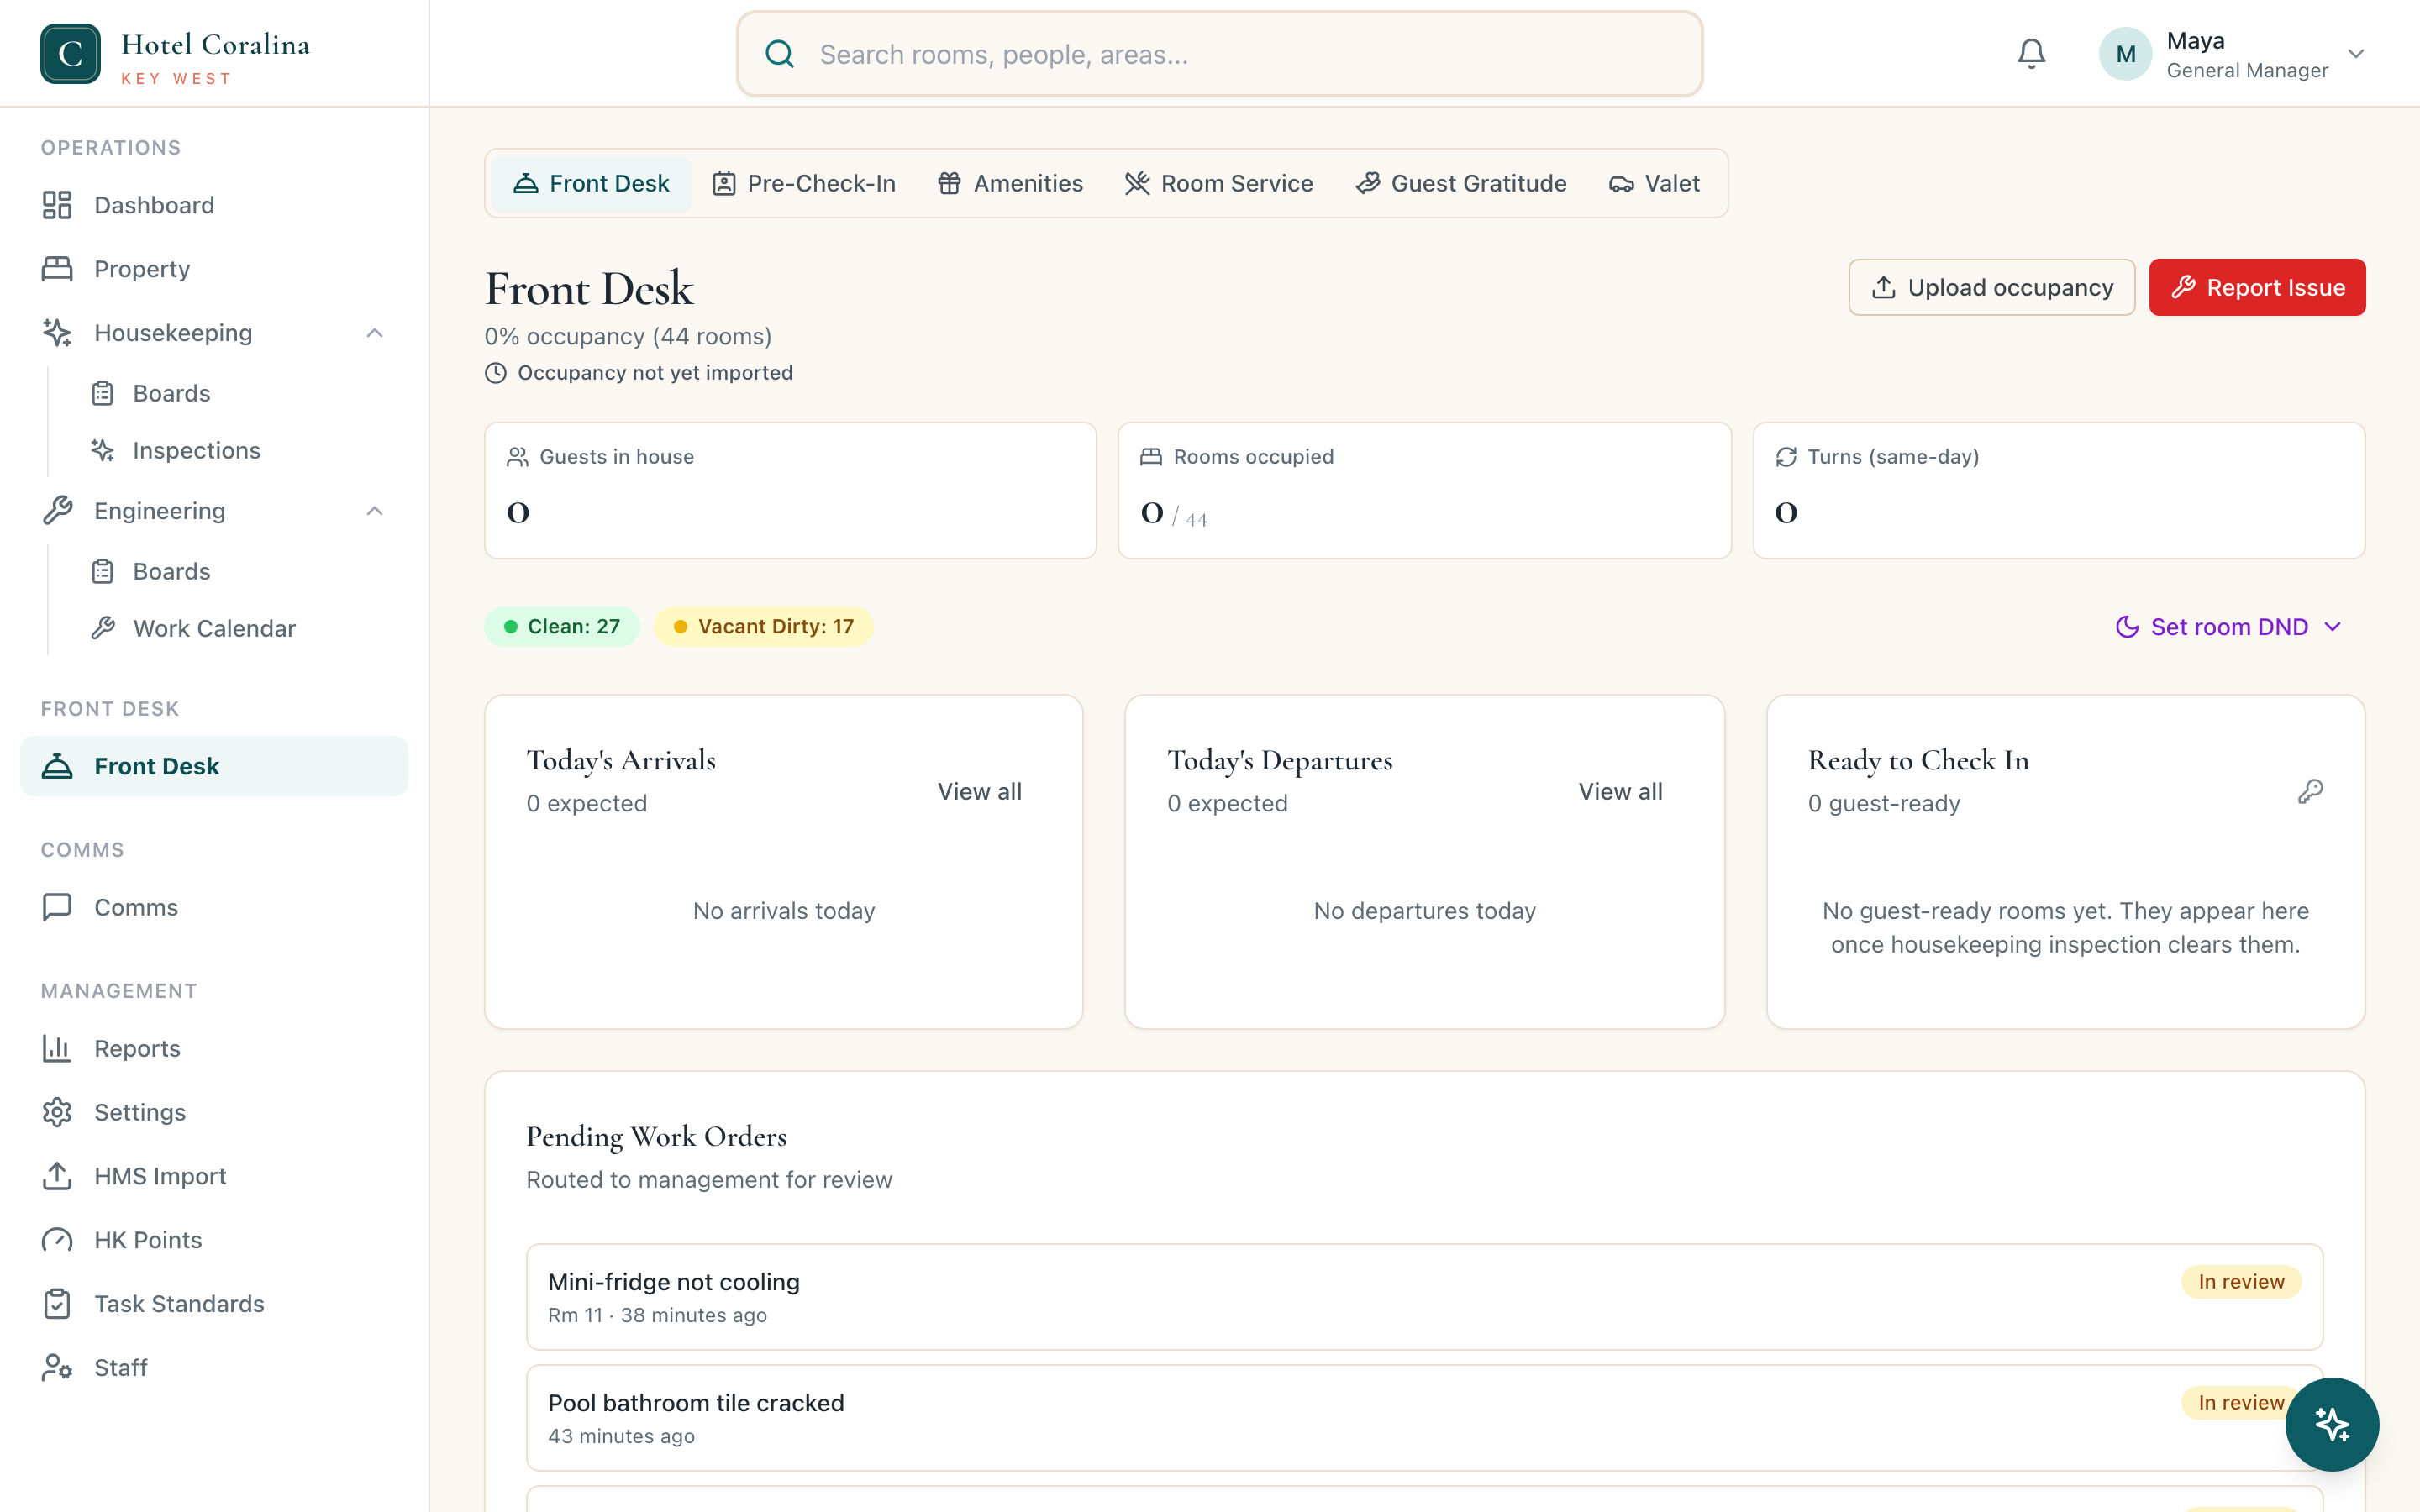Click the red Report Issue button

[2257, 288]
